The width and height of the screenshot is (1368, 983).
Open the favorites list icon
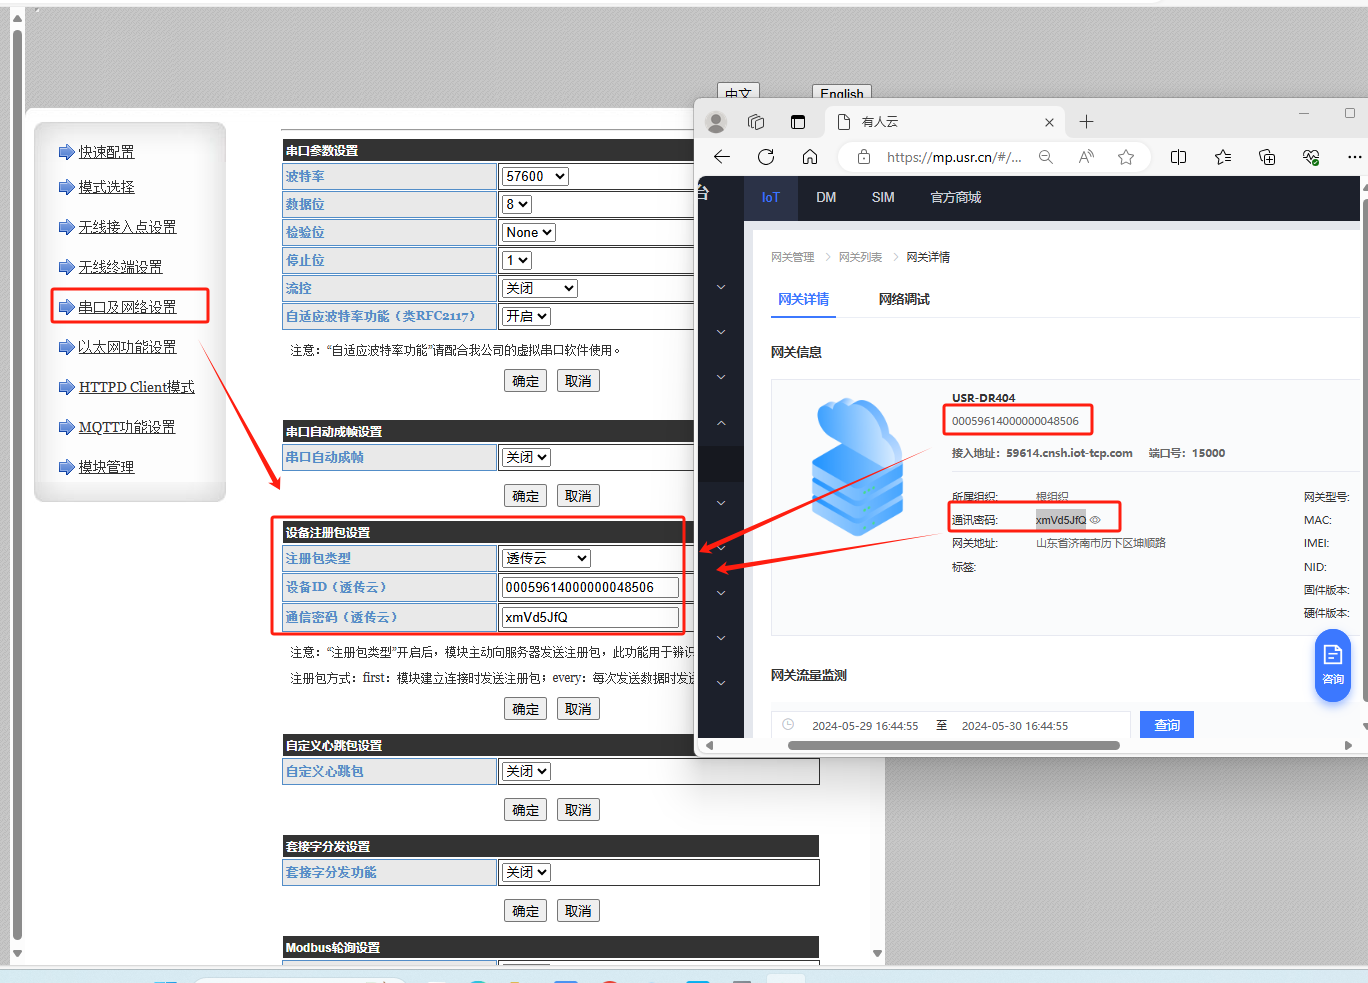(1222, 157)
